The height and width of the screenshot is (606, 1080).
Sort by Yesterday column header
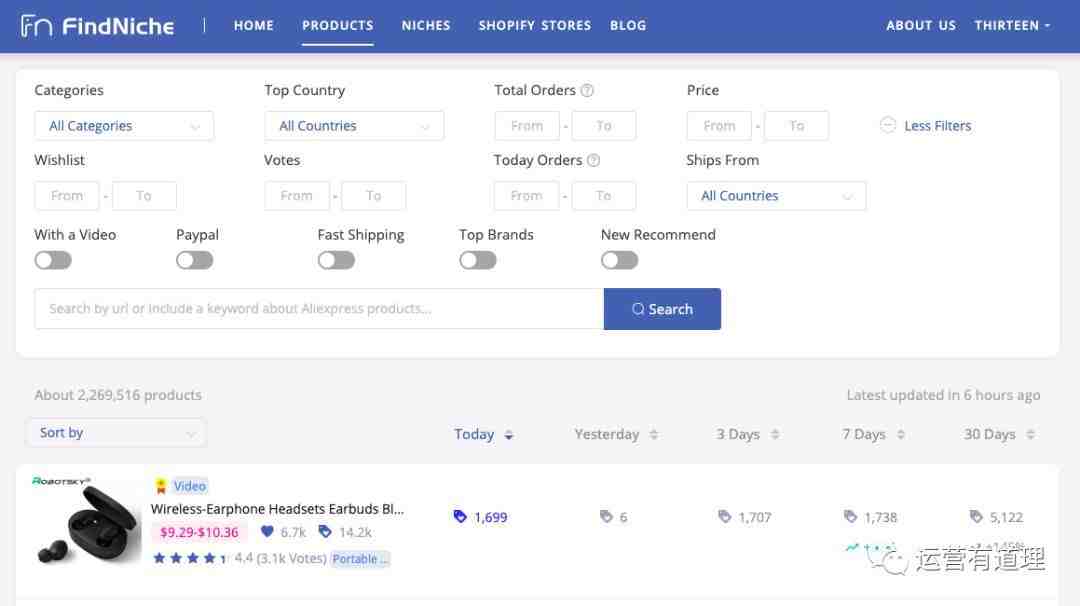pyautogui.click(x=607, y=435)
